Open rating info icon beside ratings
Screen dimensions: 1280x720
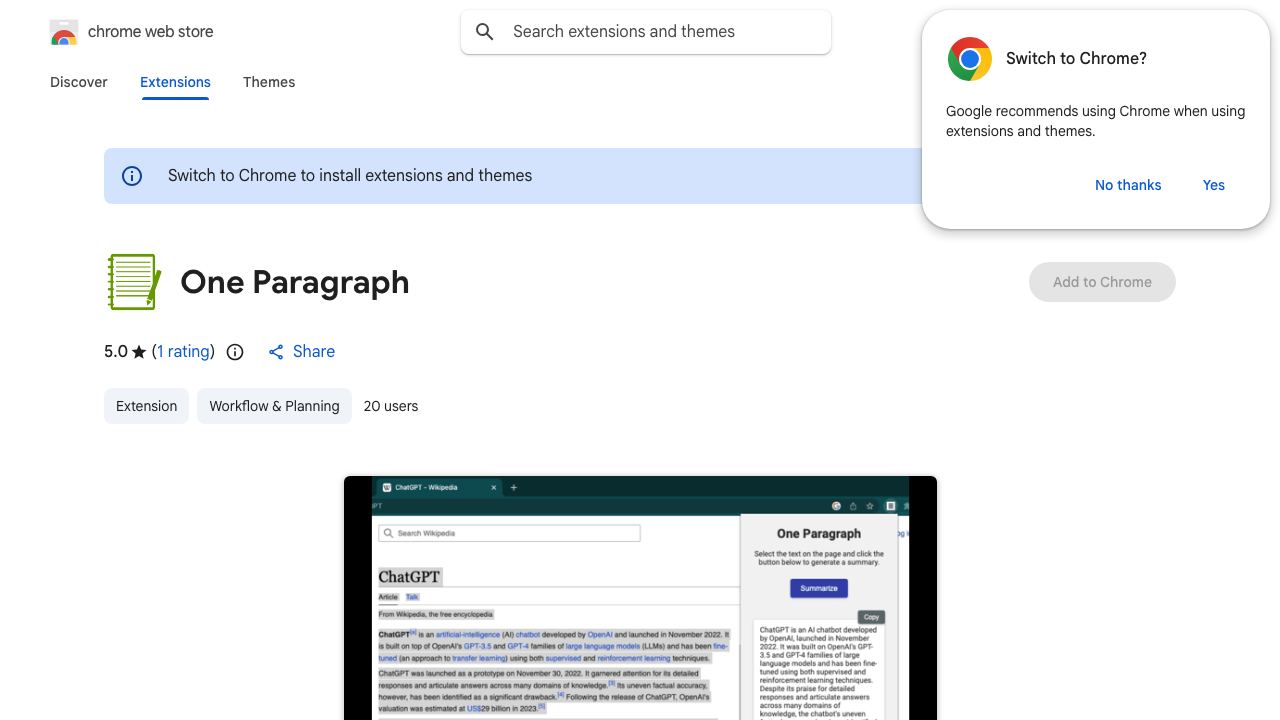pos(235,352)
